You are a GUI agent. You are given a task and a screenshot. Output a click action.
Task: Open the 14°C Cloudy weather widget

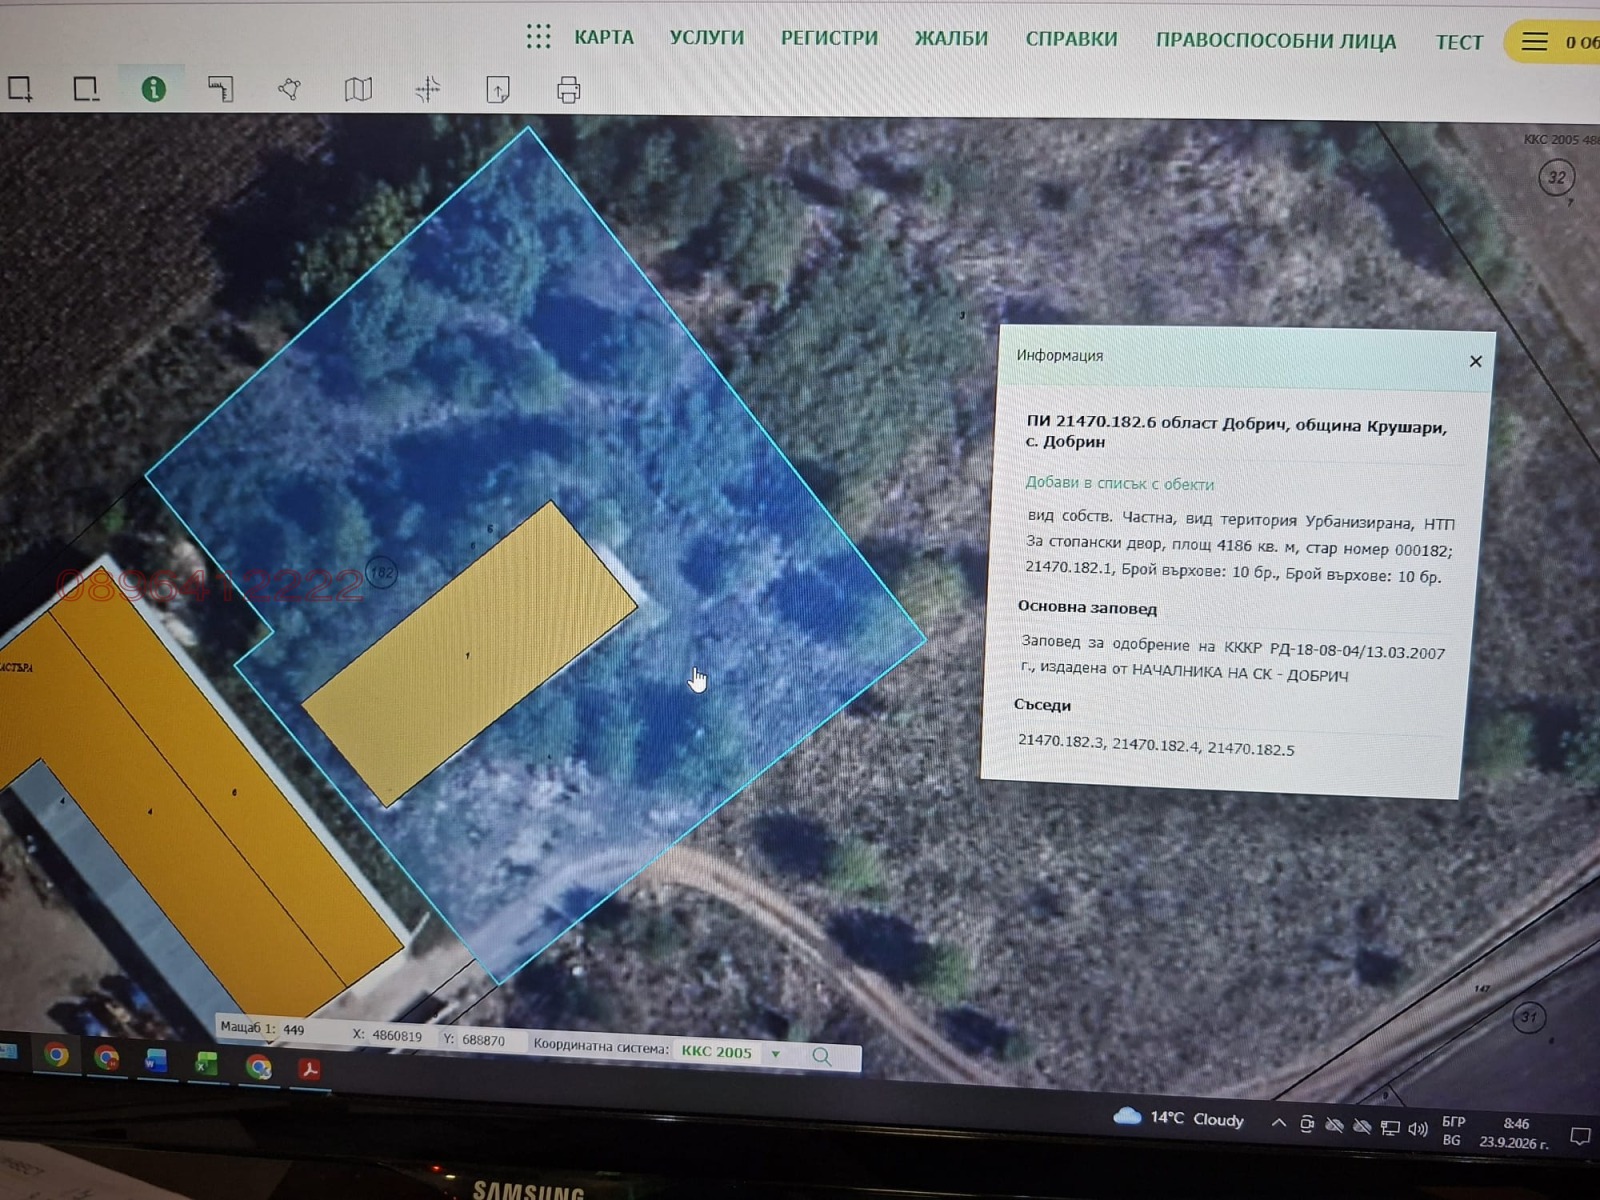1179,1117
